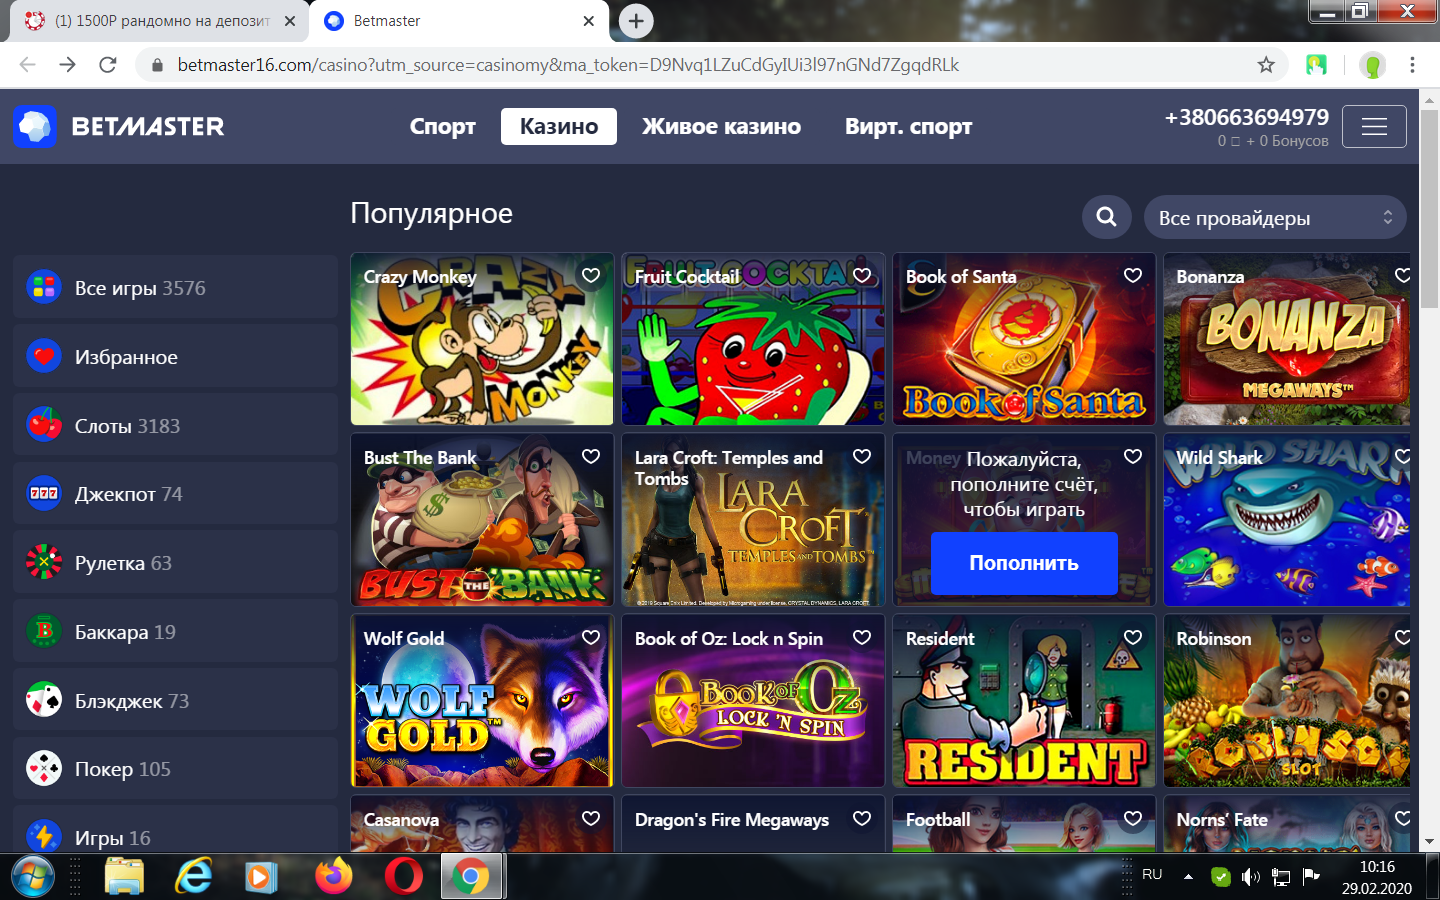The width and height of the screenshot is (1440, 900).
Task: Open the Избранное favorites category
Action: point(176,357)
